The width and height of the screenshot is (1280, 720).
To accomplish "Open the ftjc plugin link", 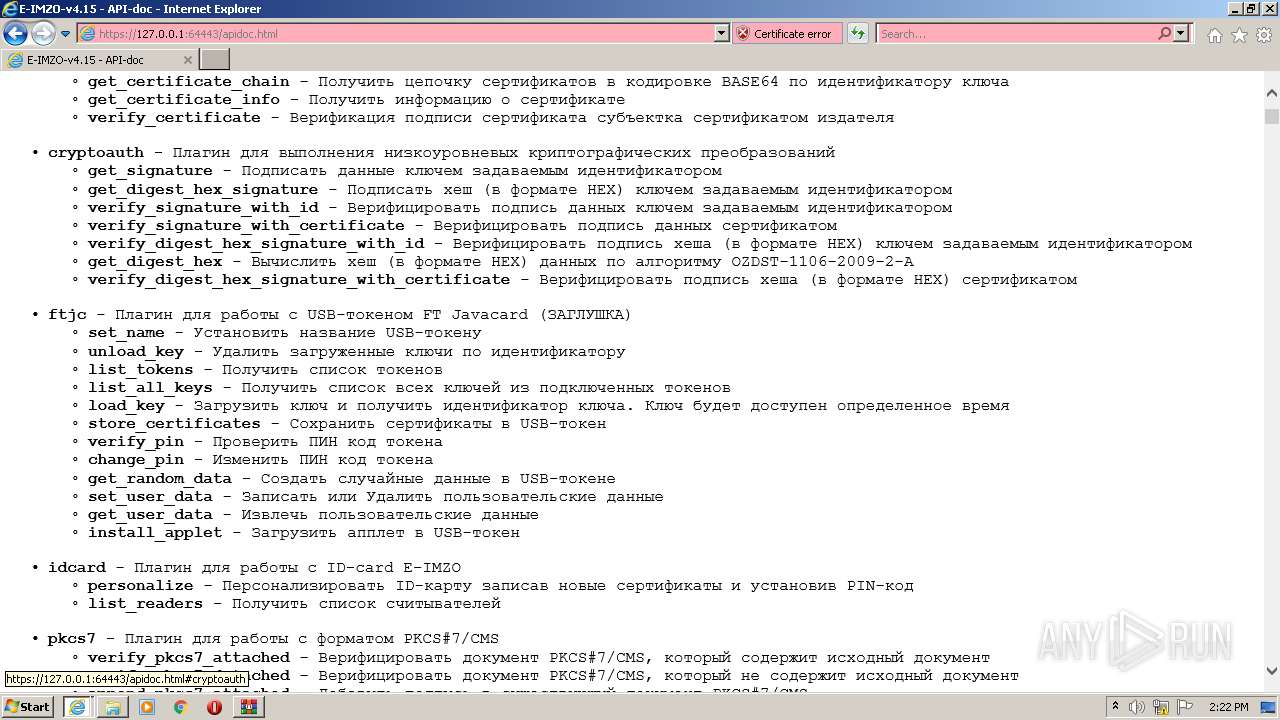I will tap(67, 315).
